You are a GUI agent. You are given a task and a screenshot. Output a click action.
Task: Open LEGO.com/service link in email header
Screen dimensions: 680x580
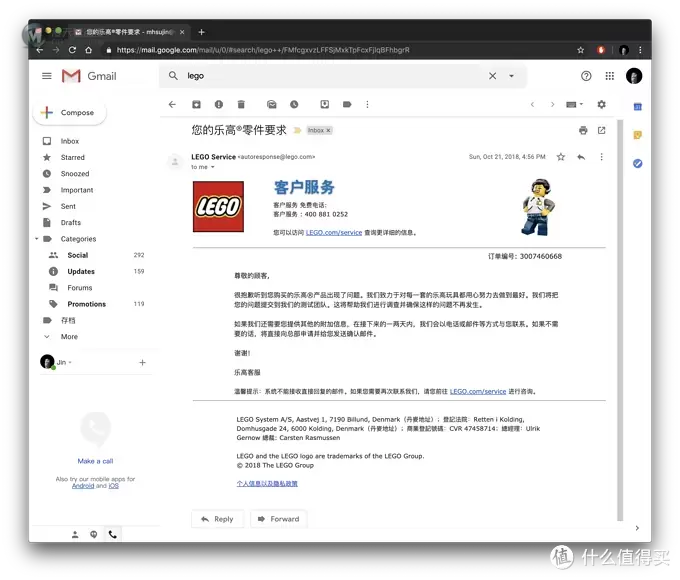[x=334, y=233]
